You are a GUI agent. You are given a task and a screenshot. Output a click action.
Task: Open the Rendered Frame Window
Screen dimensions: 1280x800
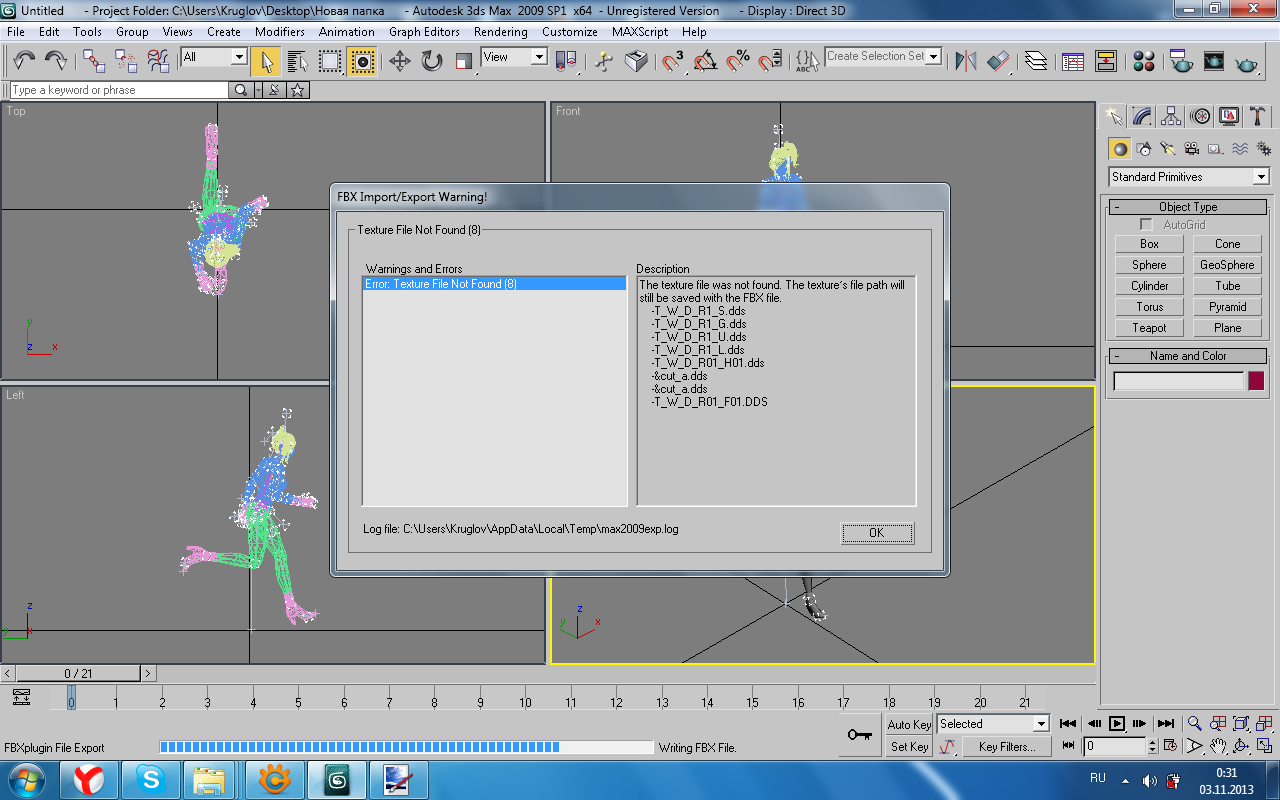pos(1214,61)
